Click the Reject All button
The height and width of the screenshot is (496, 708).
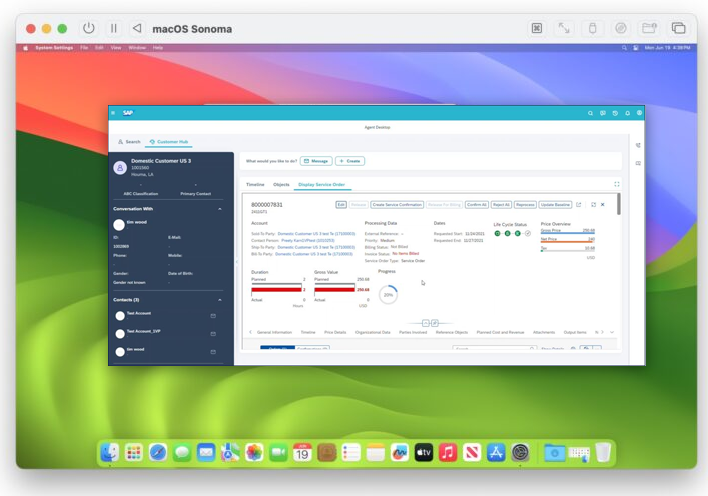pos(501,205)
